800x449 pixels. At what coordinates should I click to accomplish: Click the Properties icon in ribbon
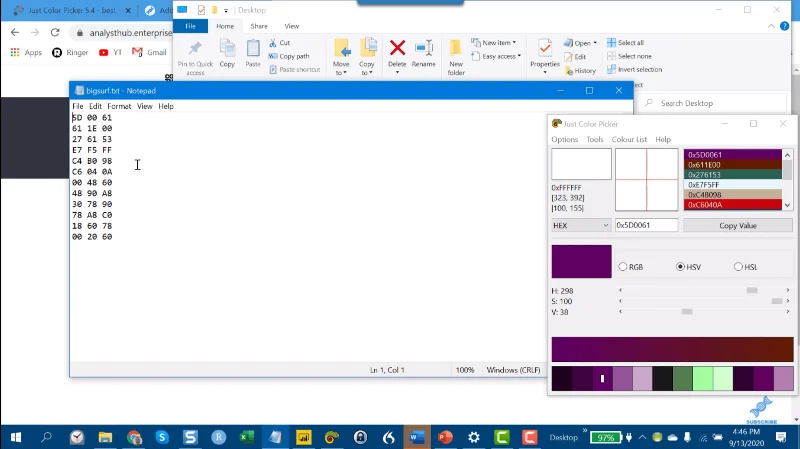click(x=544, y=48)
